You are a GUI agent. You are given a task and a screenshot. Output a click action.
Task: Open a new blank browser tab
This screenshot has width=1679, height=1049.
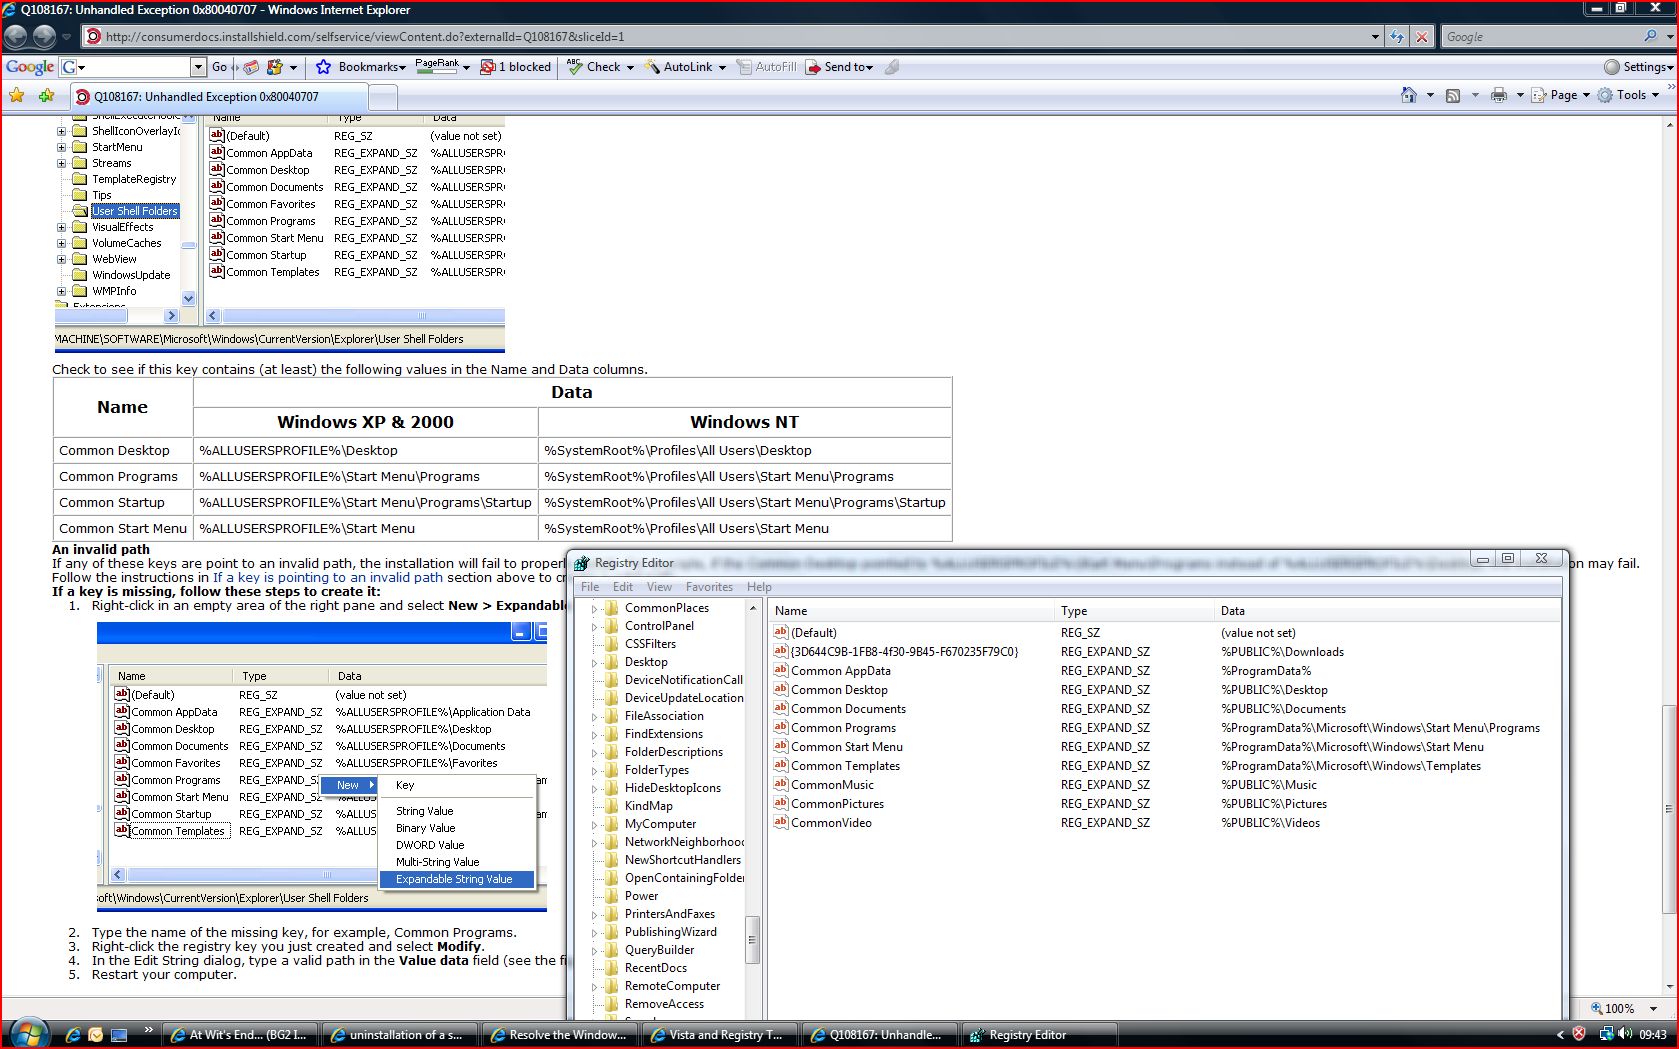[x=383, y=98]
